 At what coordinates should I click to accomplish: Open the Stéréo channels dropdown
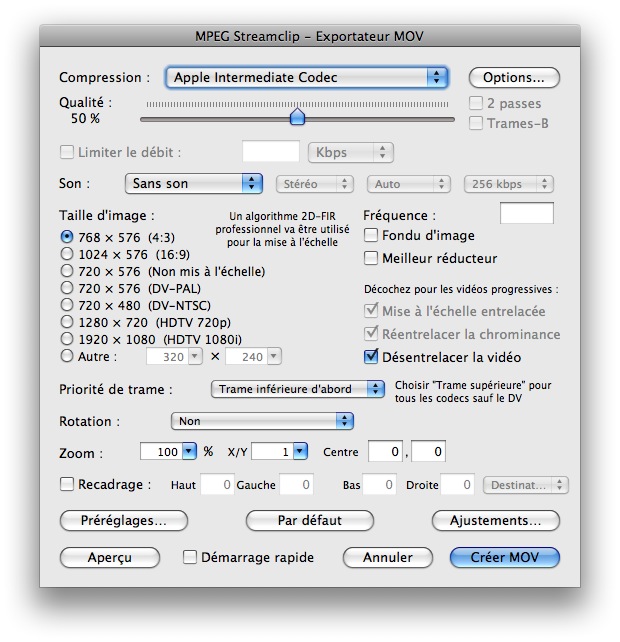(x=315, y=184)
